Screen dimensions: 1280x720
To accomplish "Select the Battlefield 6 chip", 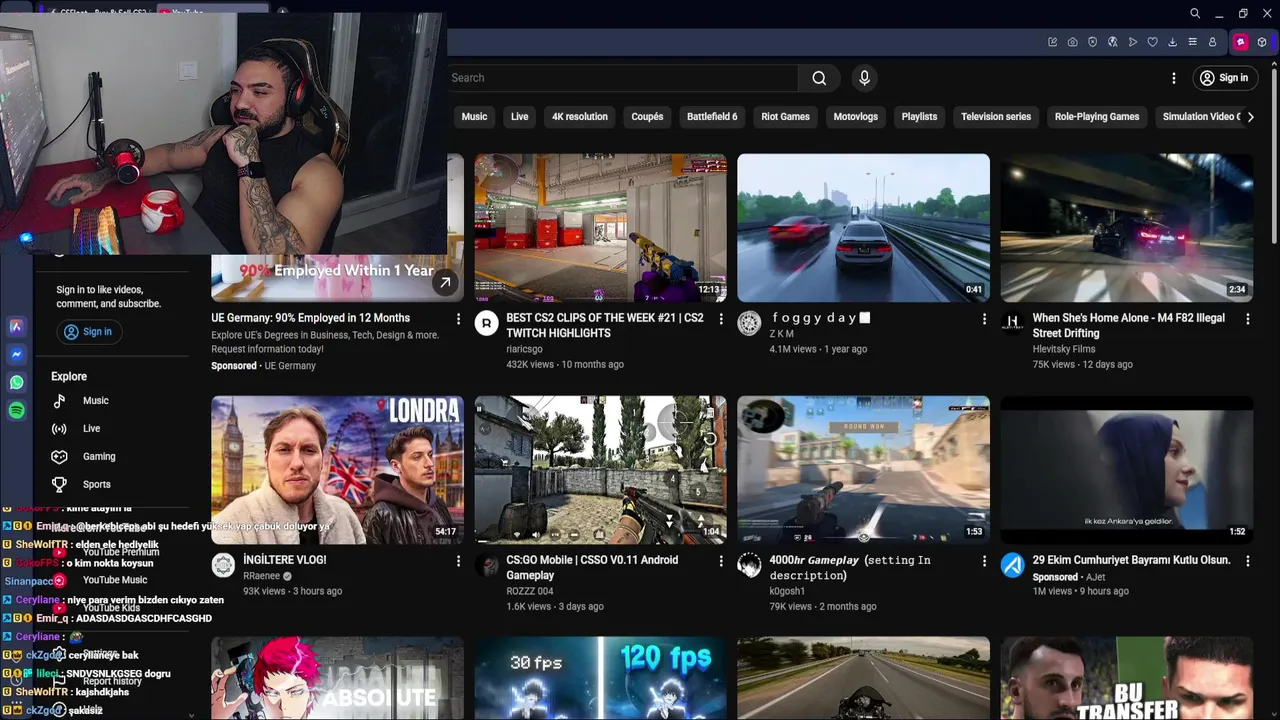I will click(x=712, y=117).
